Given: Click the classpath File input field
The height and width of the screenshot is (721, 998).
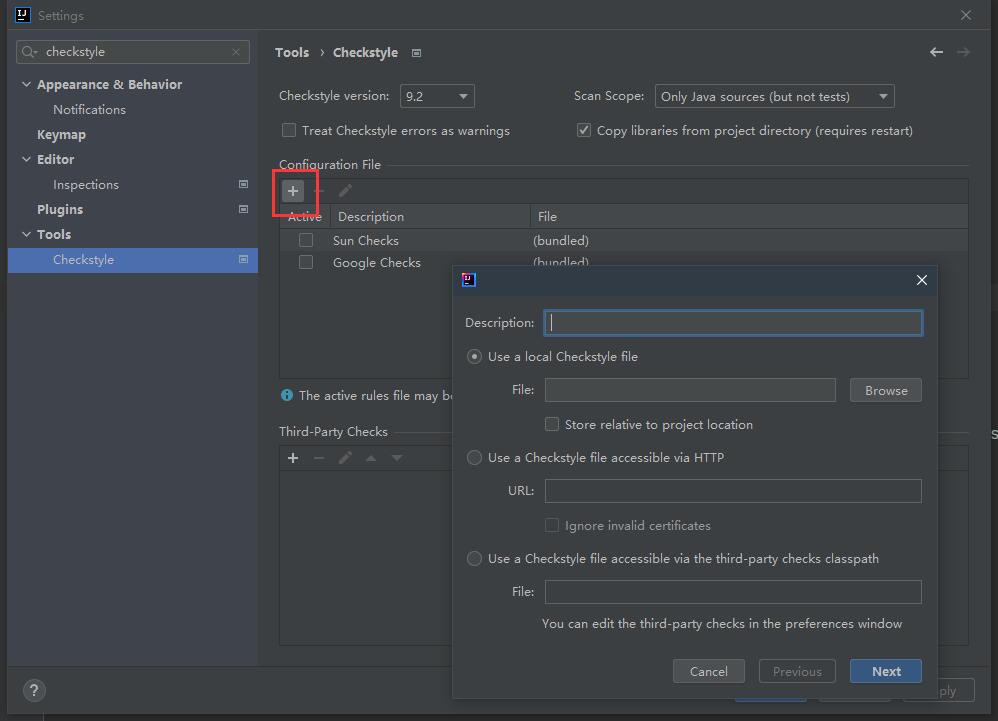Looking at the screenshot, I should [733, 592].
